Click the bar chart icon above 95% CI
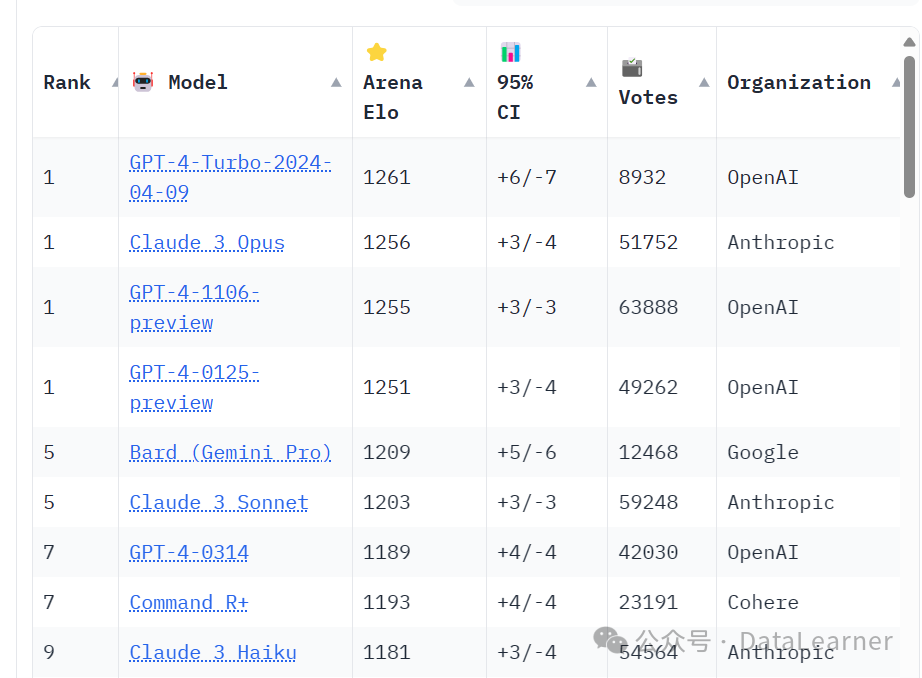This screenshot has width=922, height=678. (x=510, y=52)
